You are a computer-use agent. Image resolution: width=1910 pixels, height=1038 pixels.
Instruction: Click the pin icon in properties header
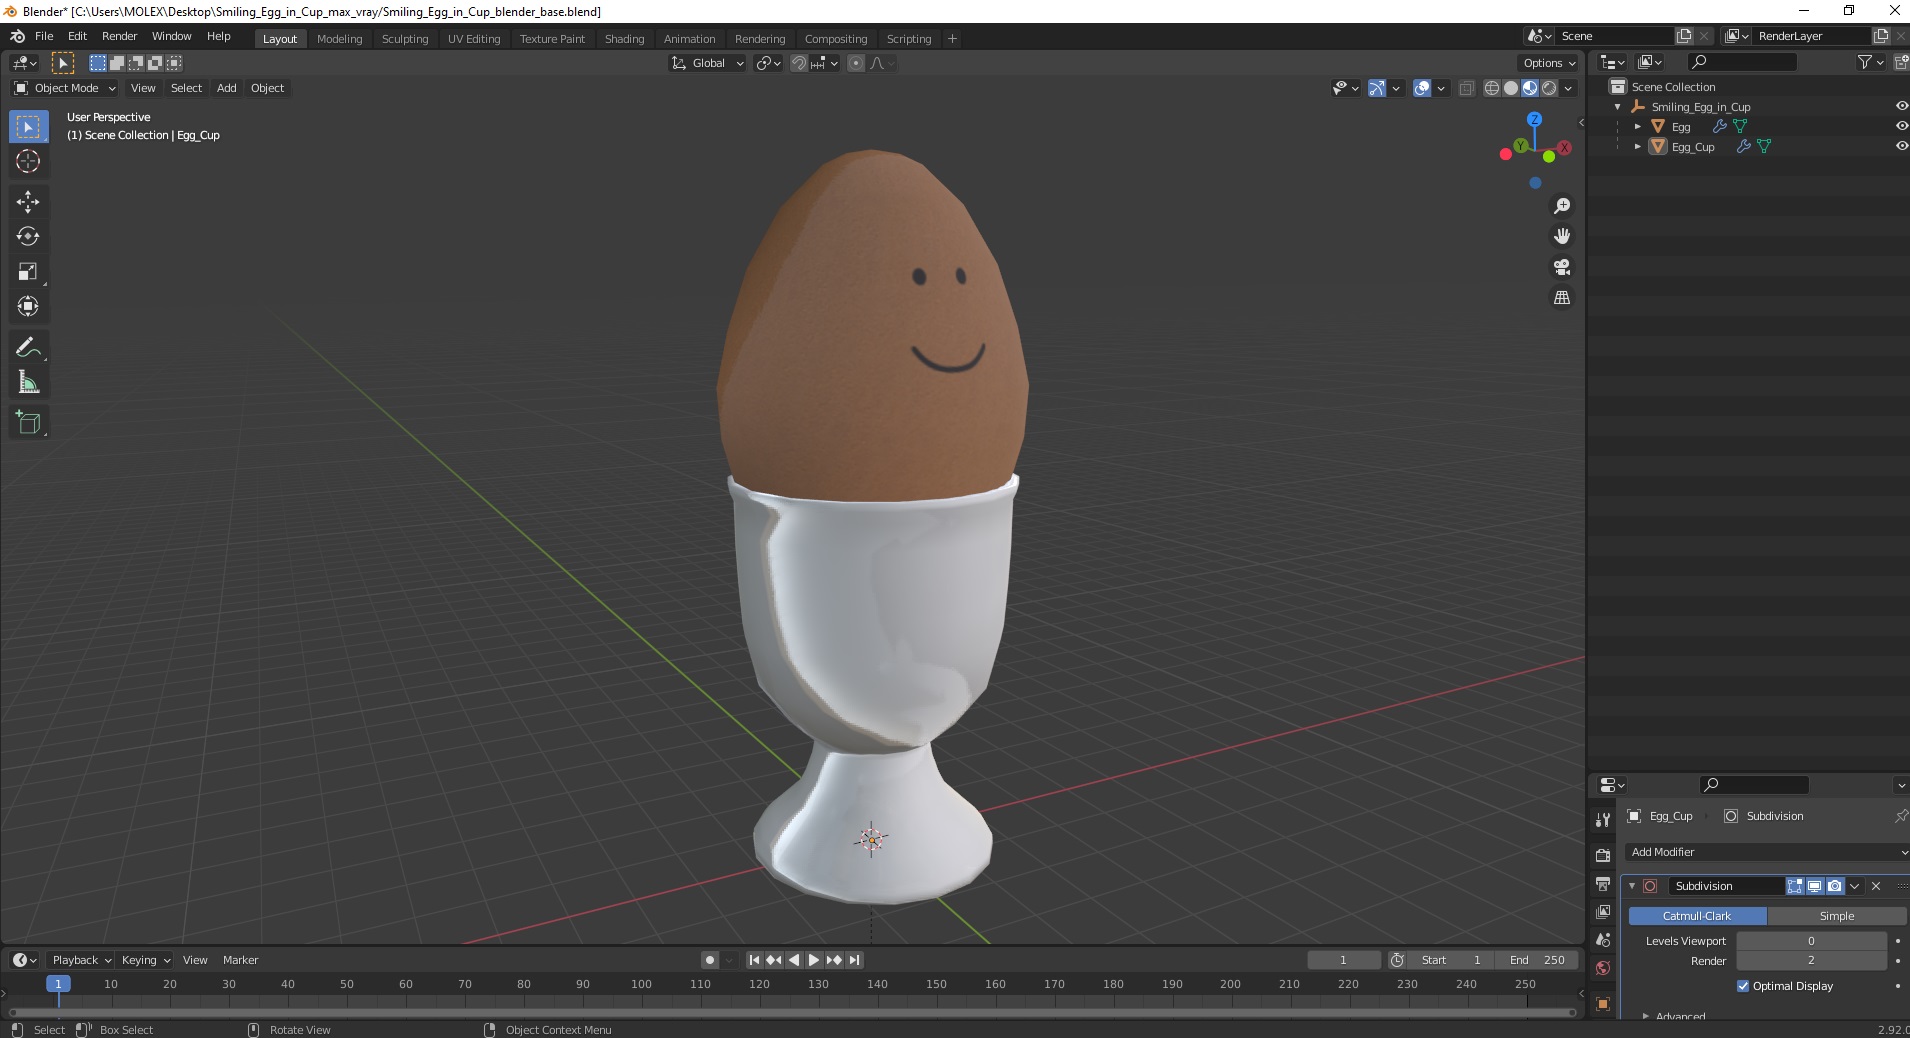click(x=1900, y=816)
